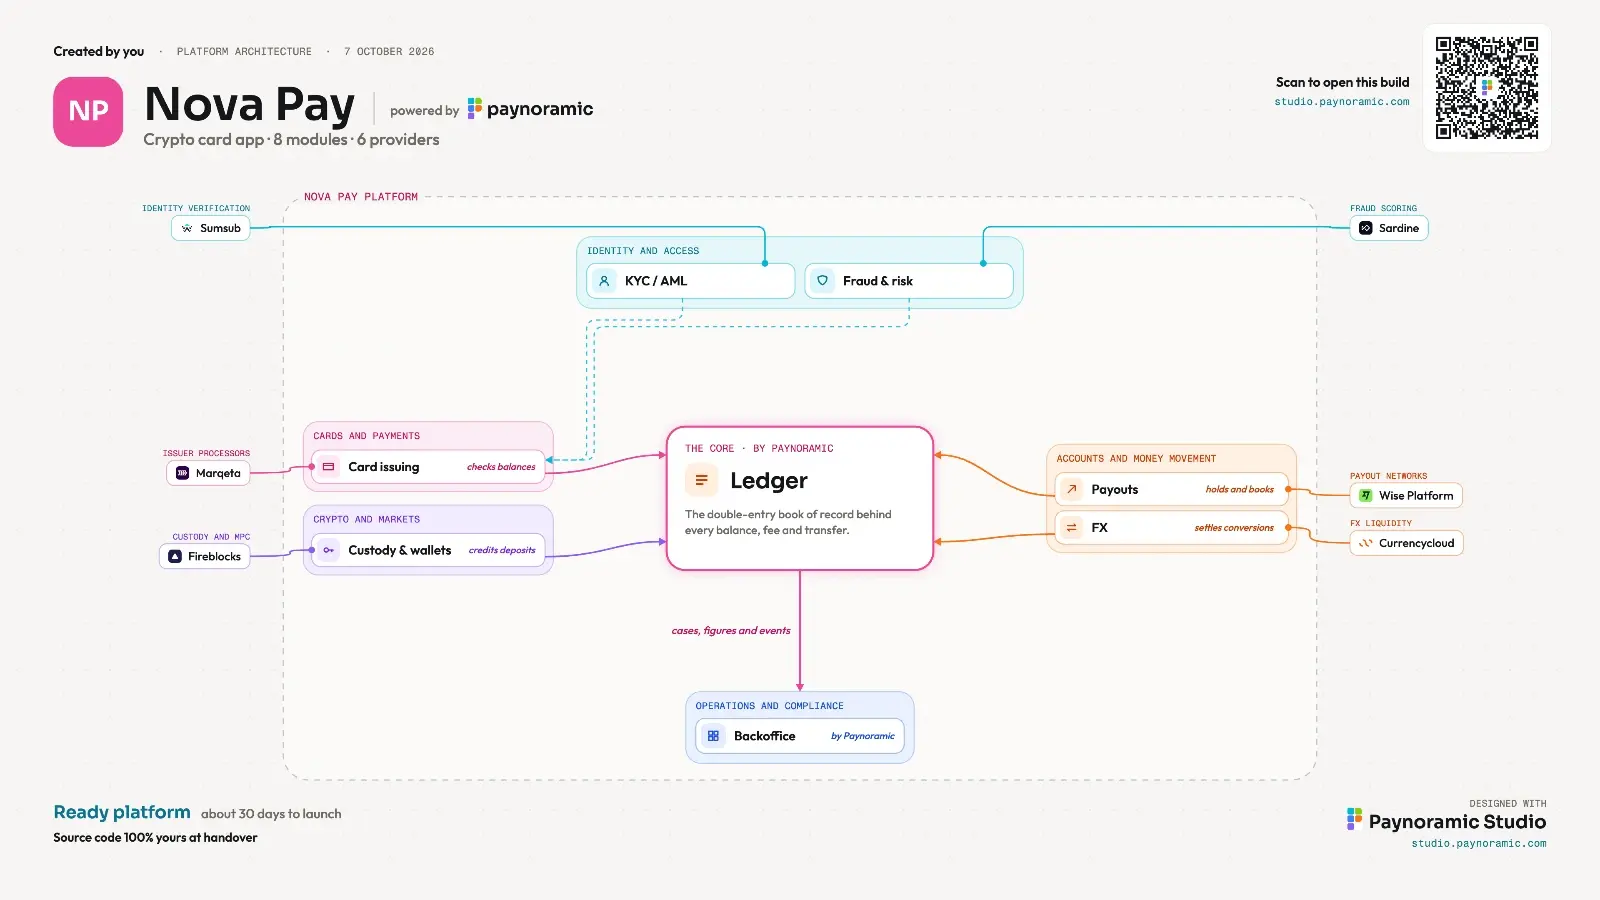This screenshot has width=1600, height=900.
Task: Open the QR code for this build
Action: pyautogui.click(x=1487, y=88)
